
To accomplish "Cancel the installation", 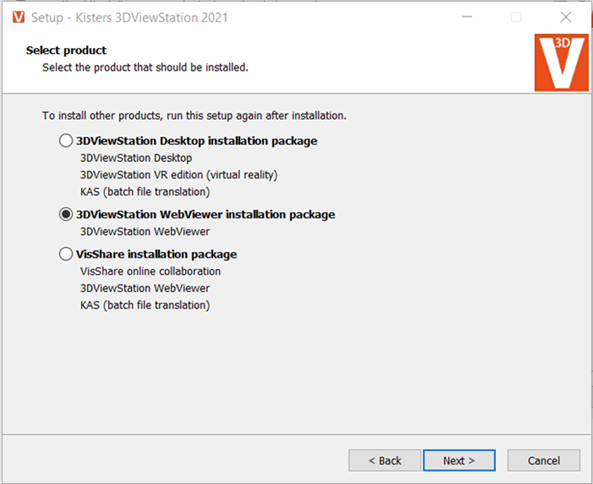I will tap(544, 461).
